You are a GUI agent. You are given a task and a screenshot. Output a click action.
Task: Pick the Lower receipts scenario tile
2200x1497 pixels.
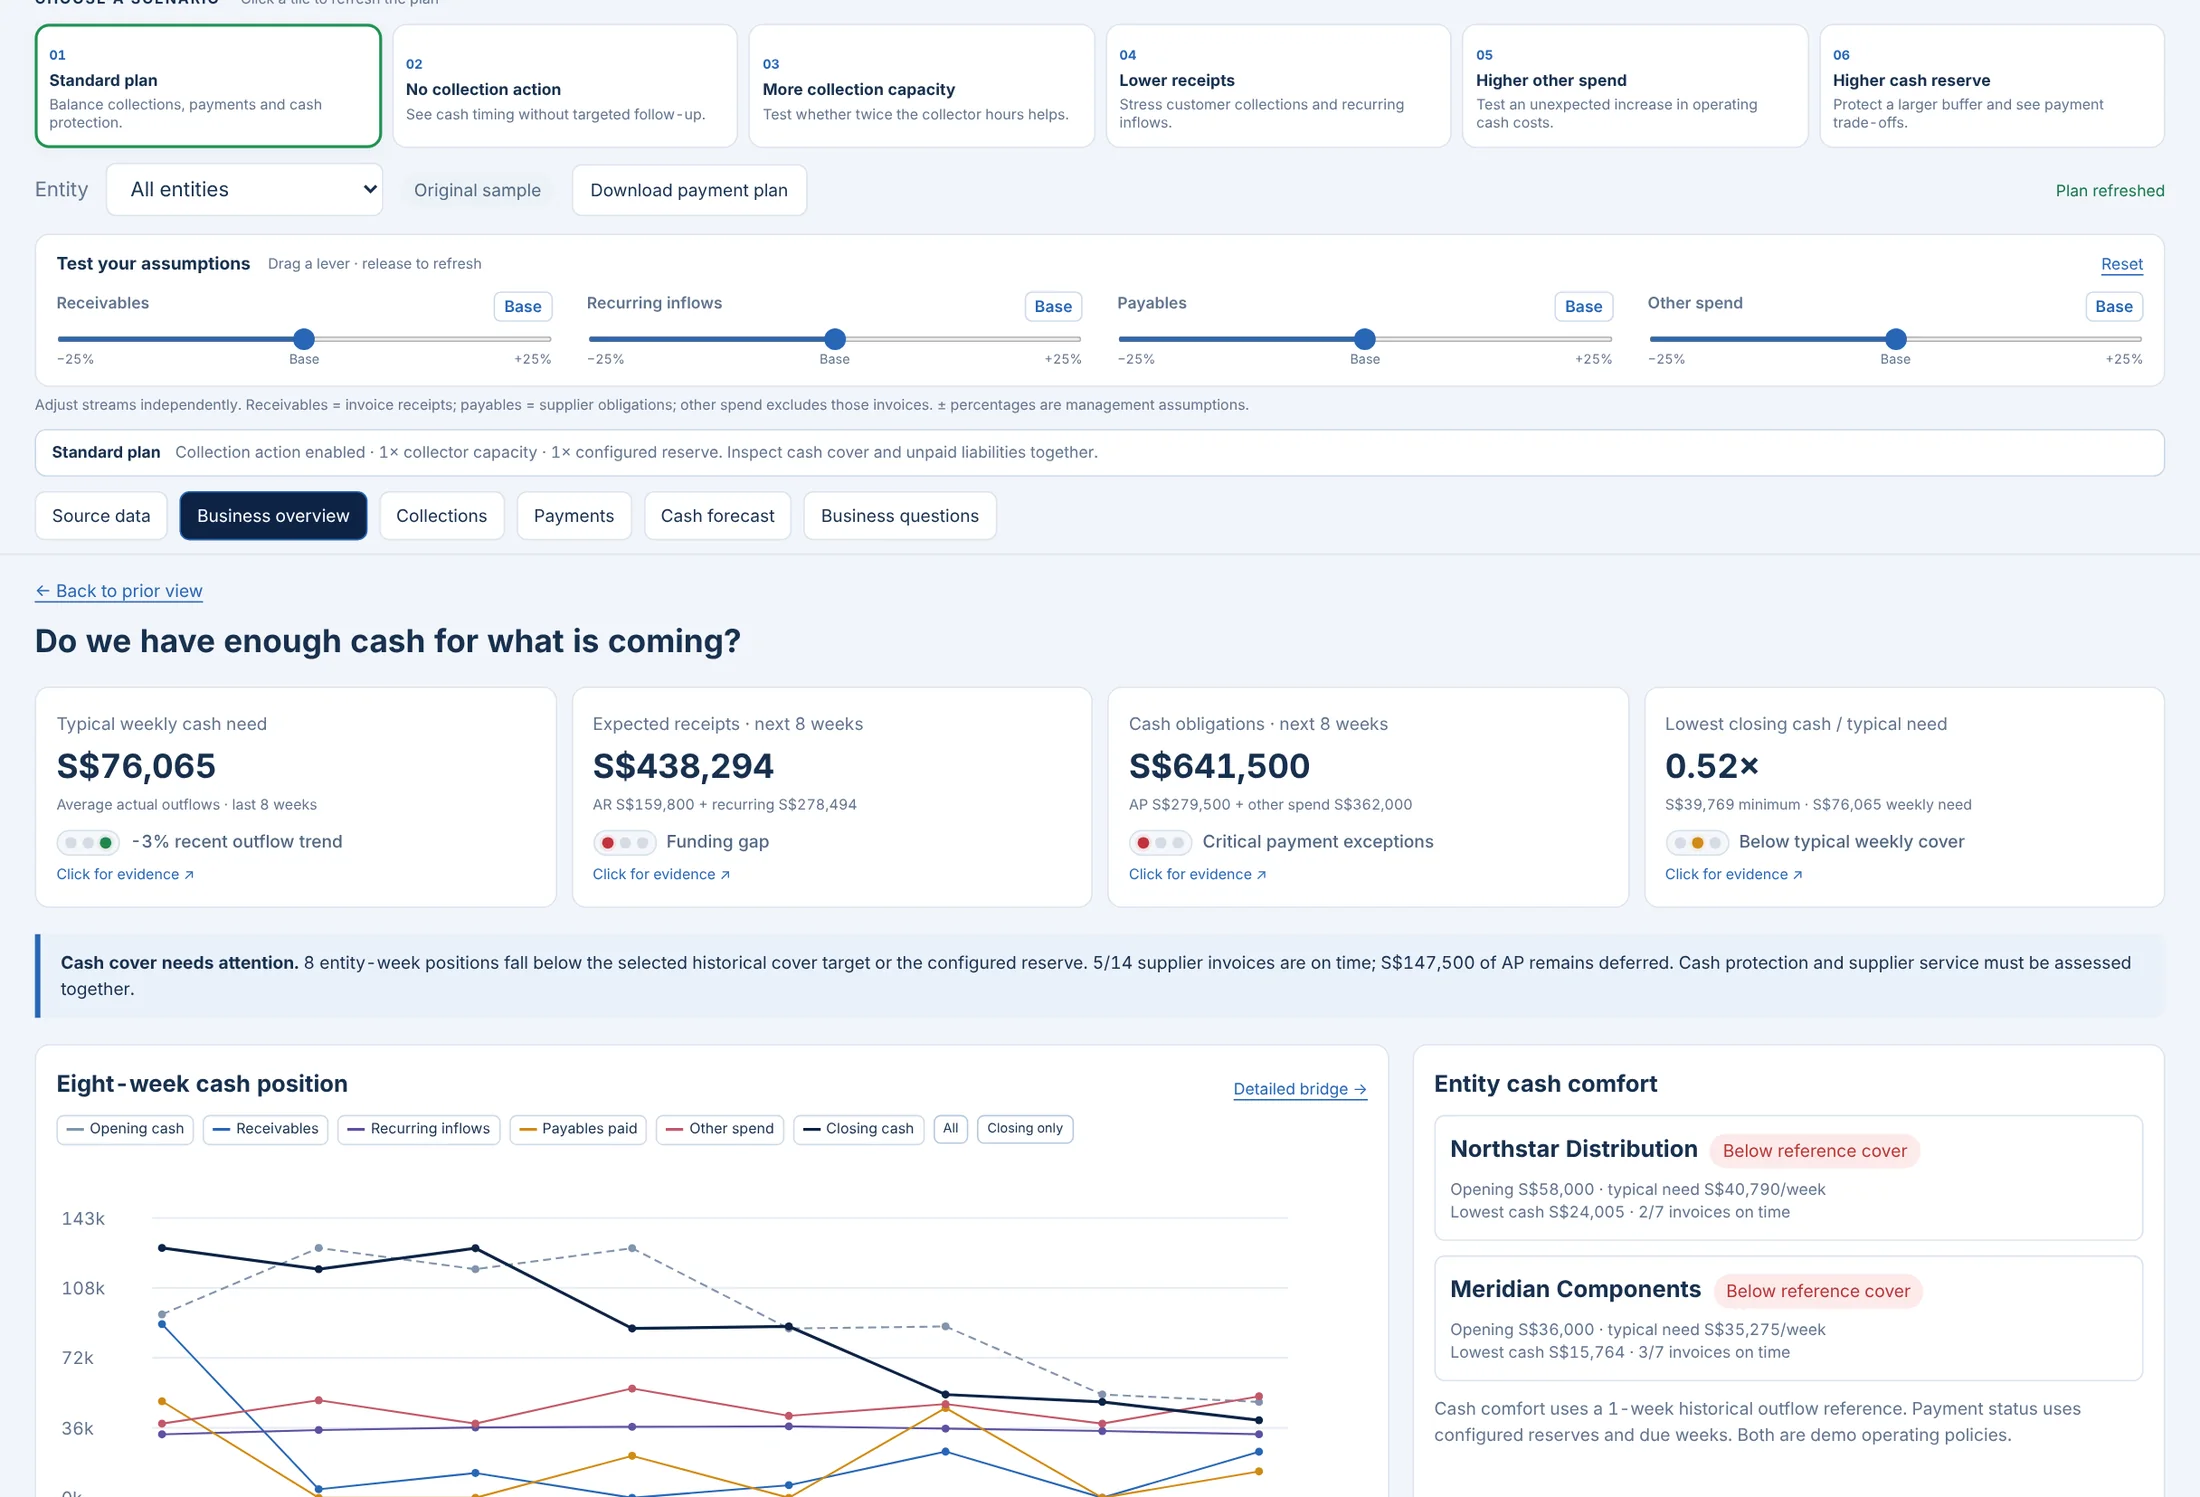(x=1278, y=86)
